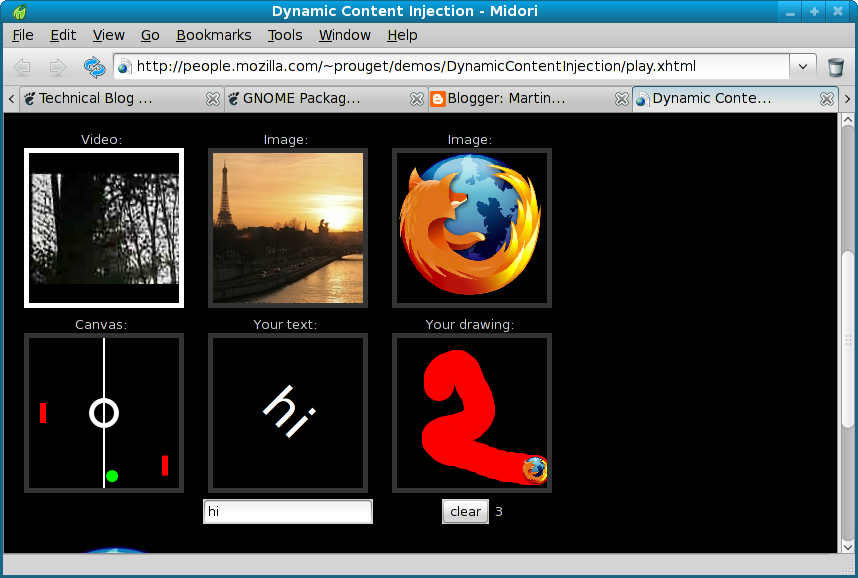The height and width of the screenshot is (578, 858).
Task: Open the Edit menu
Action: (x=63, y=35)
